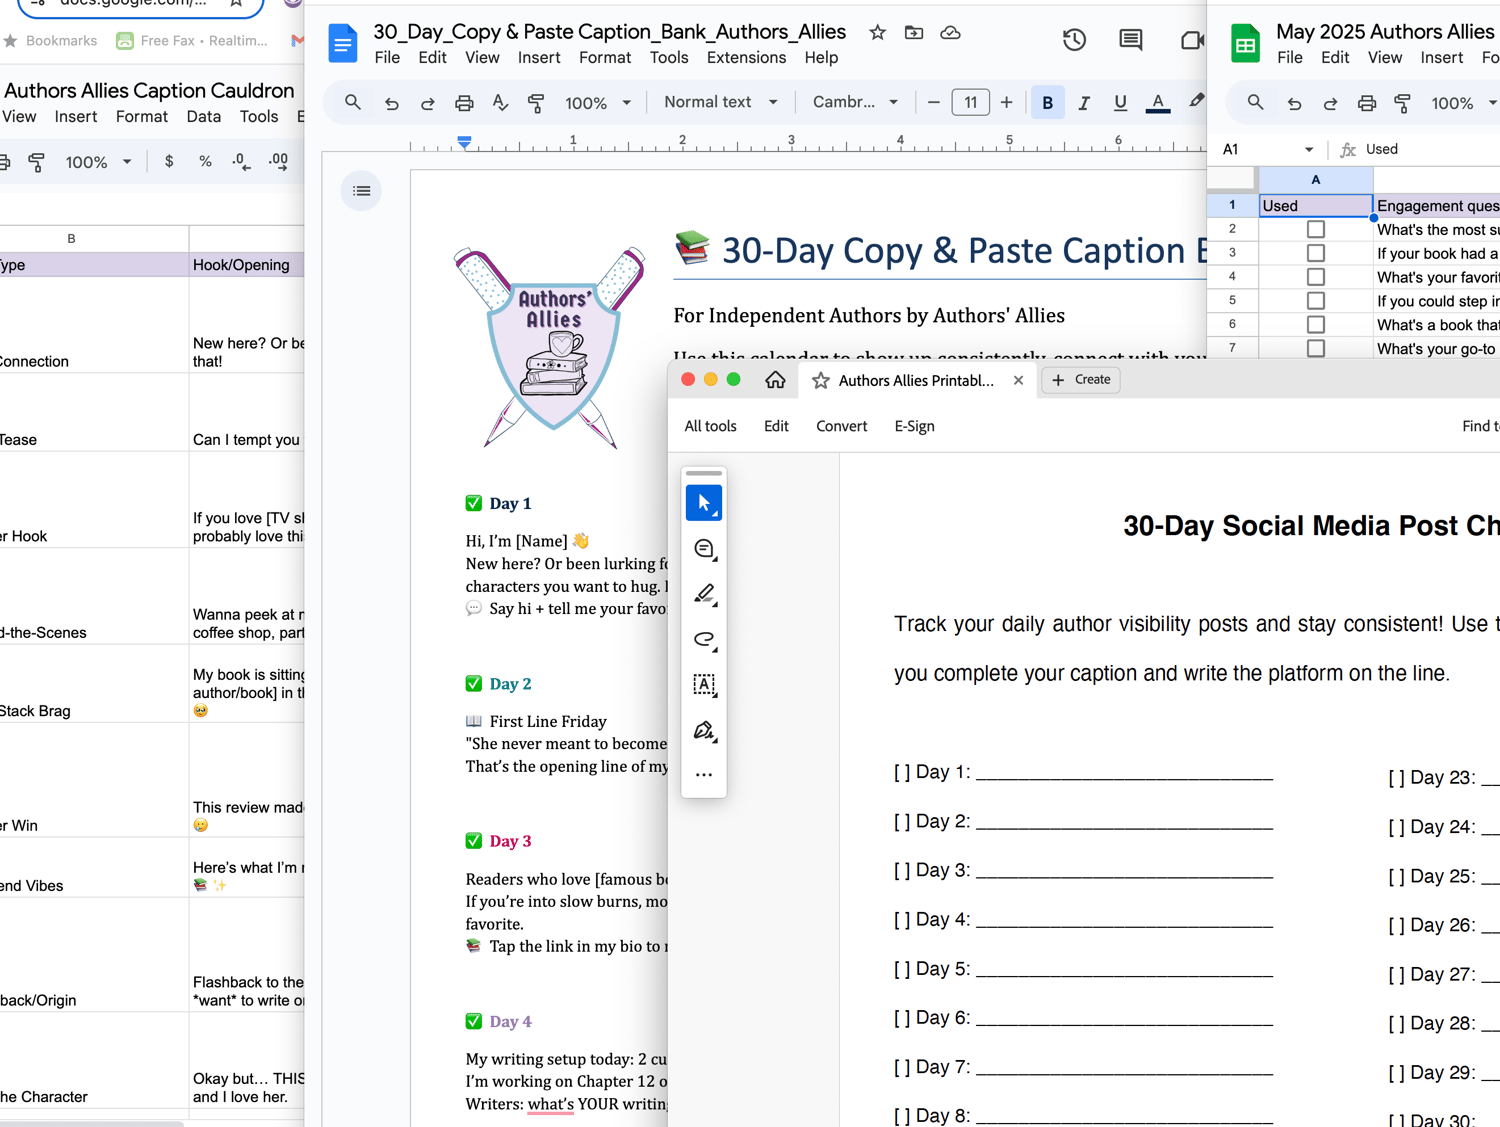The width and height of the screenshot is (1500, 1127).
Task: Click the Create button in Acrobat
Action: coord(1081,380)
